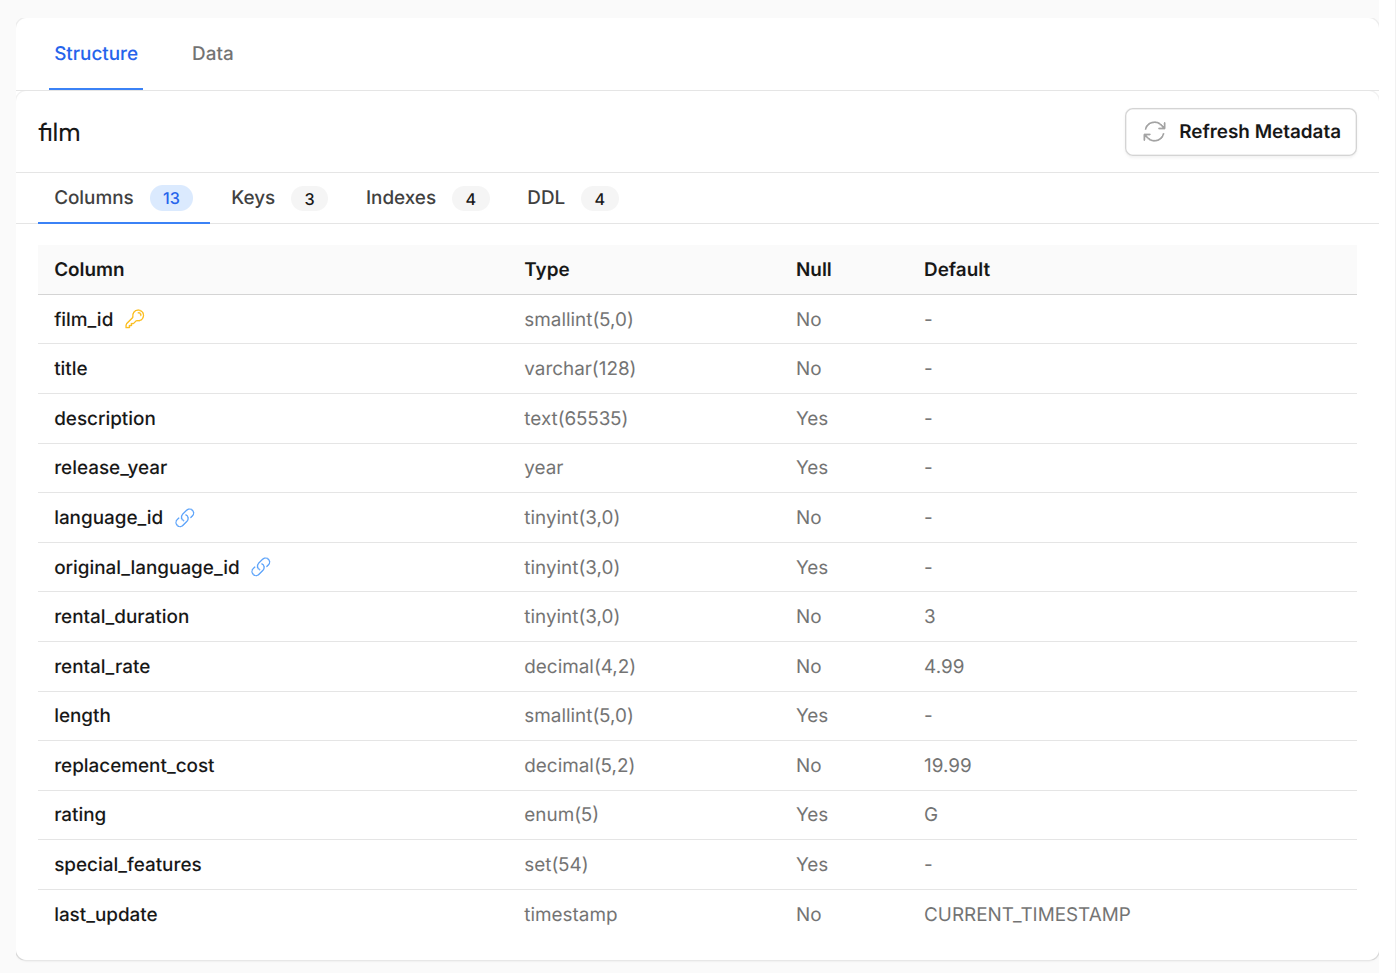The image size is (1396, 973).
Task: Select the Structure tab
Action: (96, 53)
